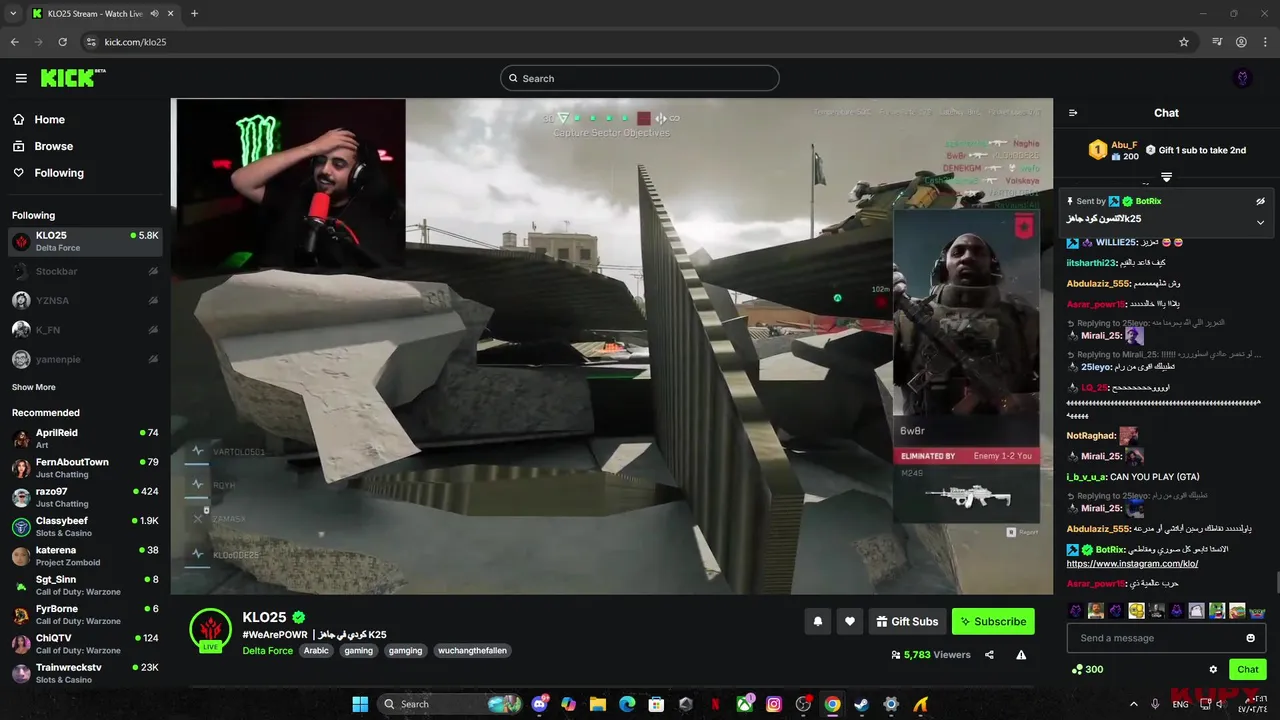Open recommended channel FyrBorne

point(85,614)
